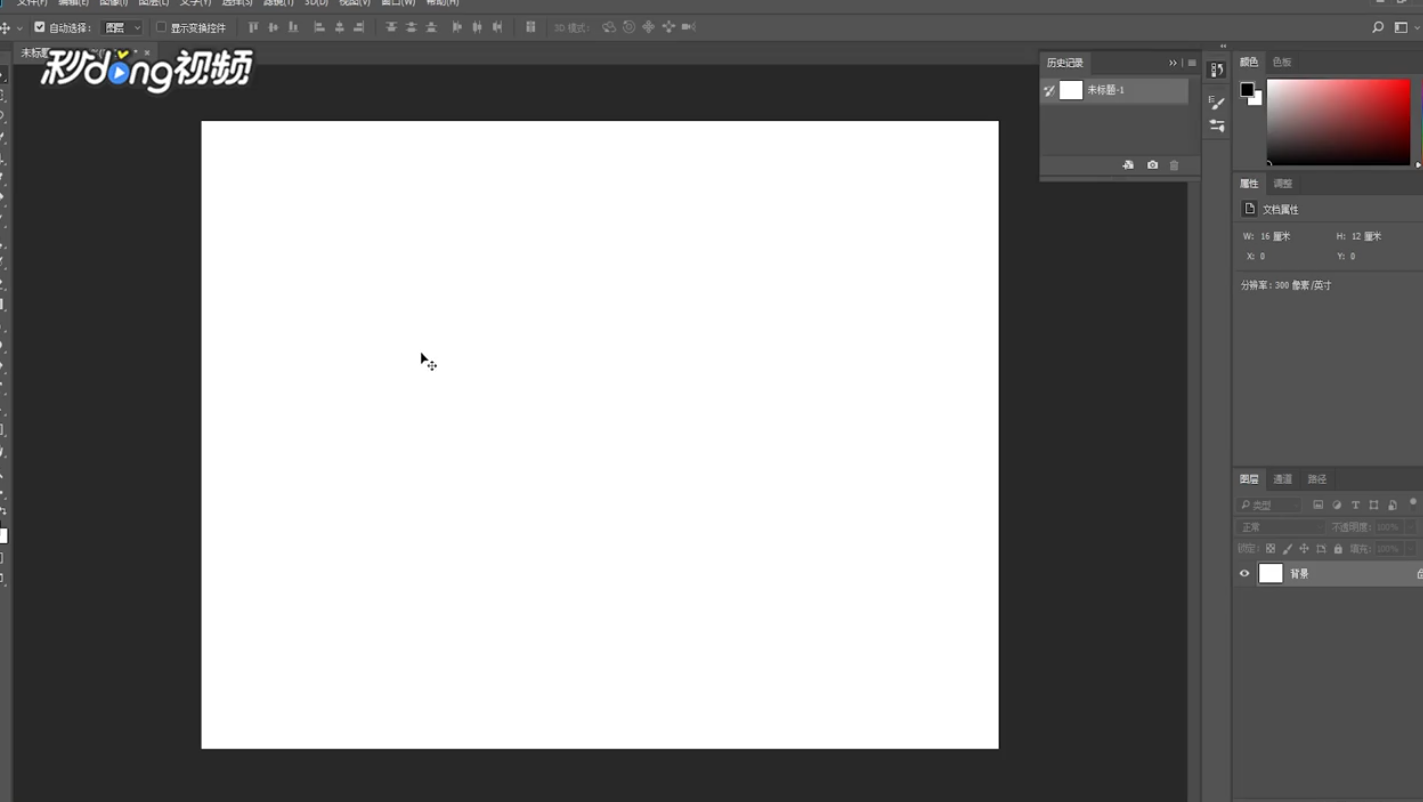Image resolution: width=1423 pixels, height=802 pixels.
Task: Toggle prevent artboard auto-nesting lock icon
Action: (x=1321, y=549)
